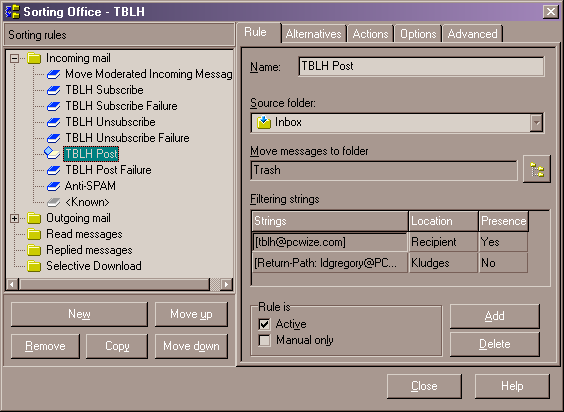Open the Advanced tab

tap(472, 34)
